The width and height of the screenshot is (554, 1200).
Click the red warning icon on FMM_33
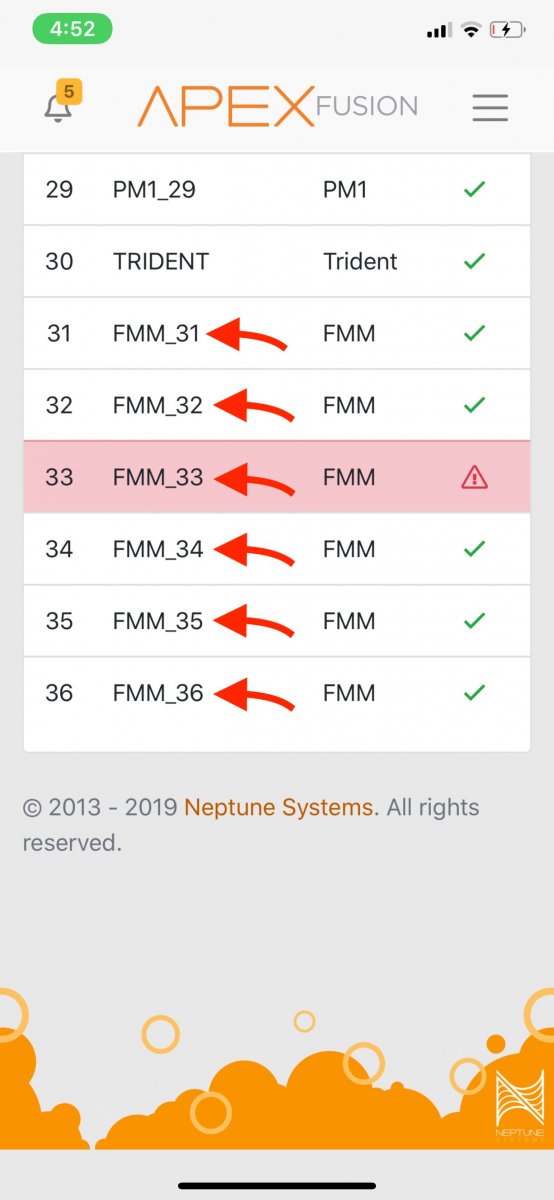pos(474,478)
